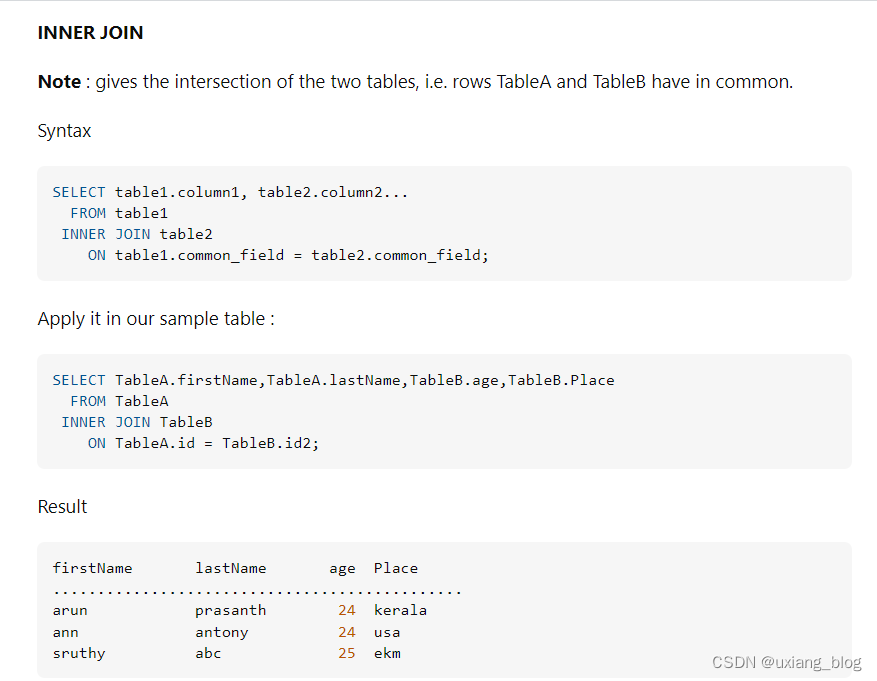Click the INNER JOIN heading
Screen dimensions: 877x681
point(90,32)
